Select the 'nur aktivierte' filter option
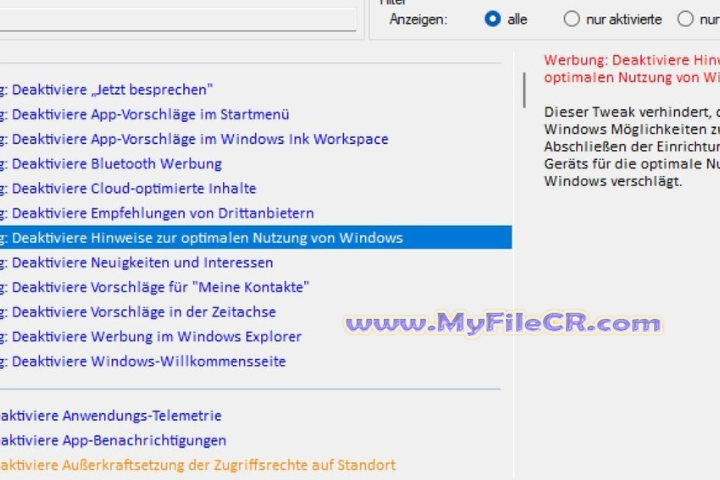 click(572, 19)
